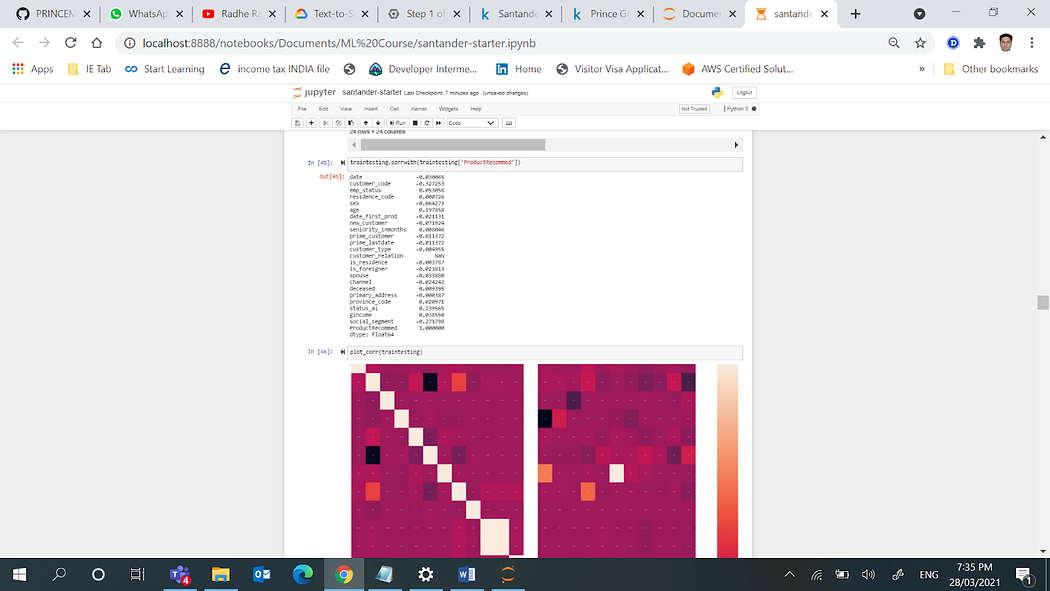The height and width of the screenshot is (591, 1050).
Task: Click the Jupyter logo
Action: (x=314, y=92)
